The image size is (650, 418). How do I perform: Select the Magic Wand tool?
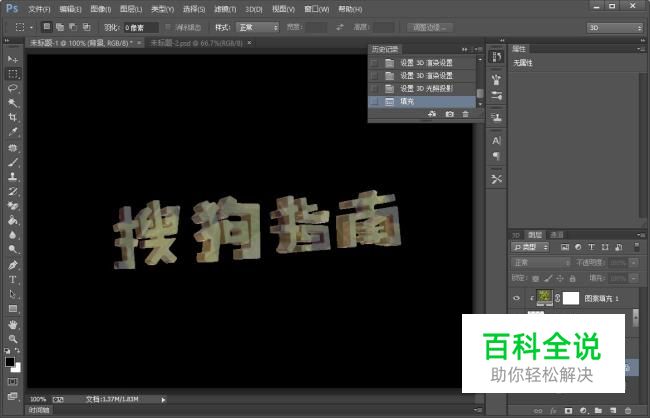point(13,102)
